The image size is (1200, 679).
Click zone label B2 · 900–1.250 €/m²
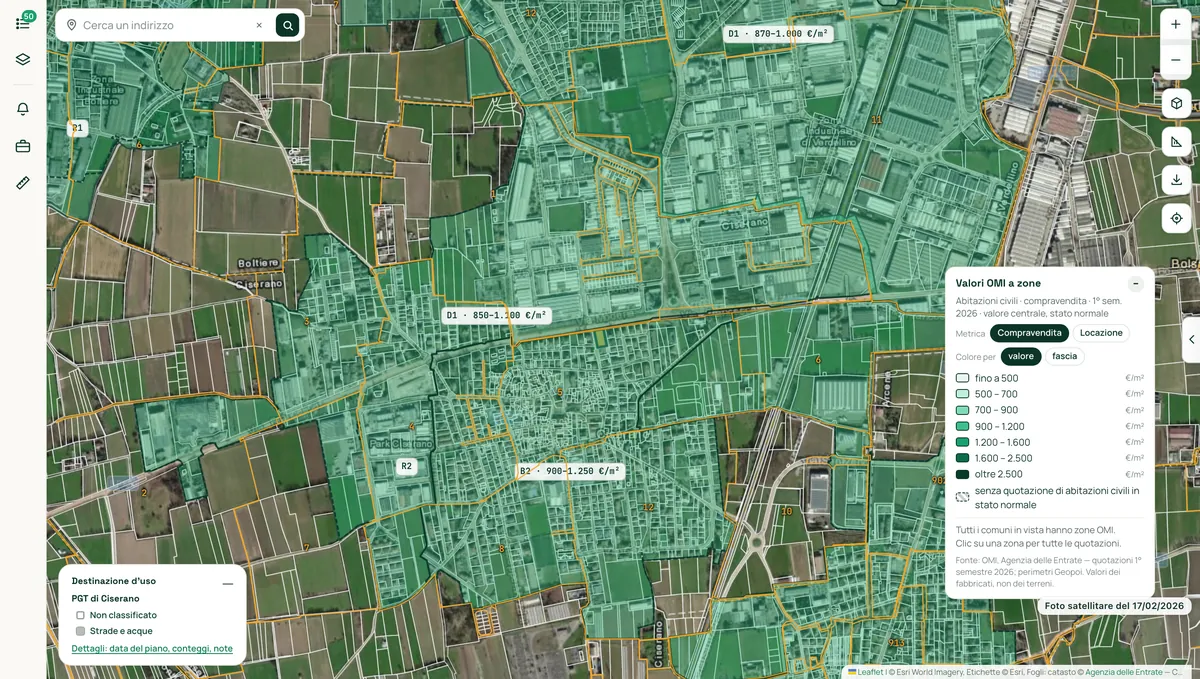(569, 471)
